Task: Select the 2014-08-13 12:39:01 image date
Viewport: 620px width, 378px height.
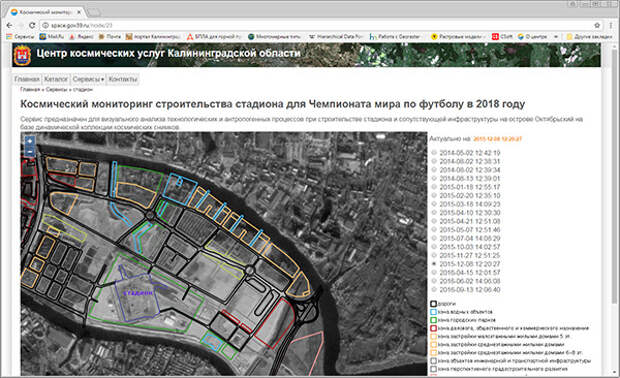Action: [434, 178]
